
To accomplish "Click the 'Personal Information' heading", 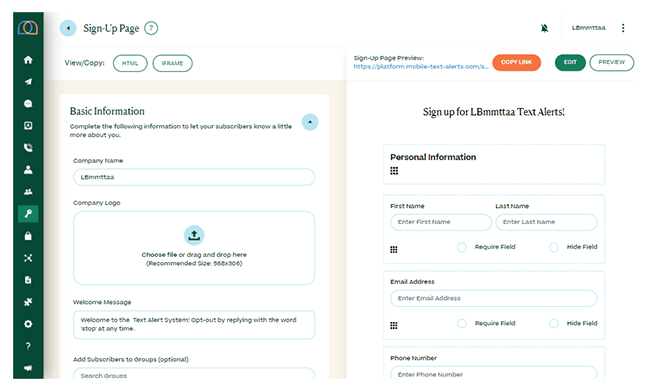I will click(x=433, y=157).
